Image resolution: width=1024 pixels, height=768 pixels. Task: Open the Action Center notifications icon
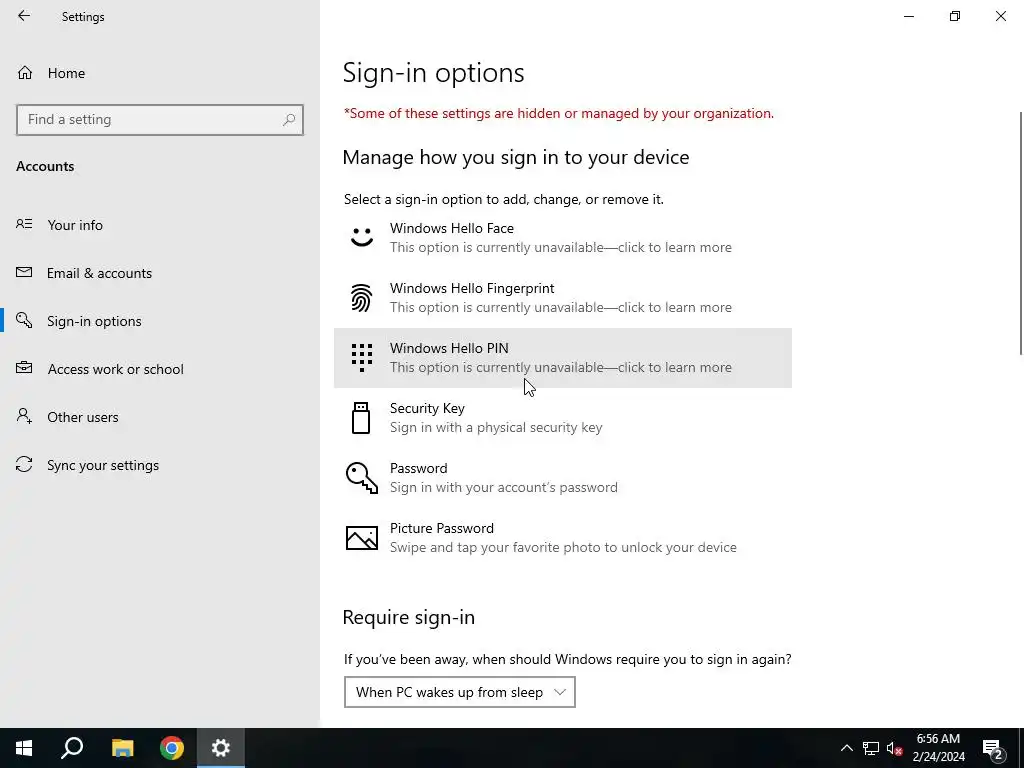click(992, 748)
